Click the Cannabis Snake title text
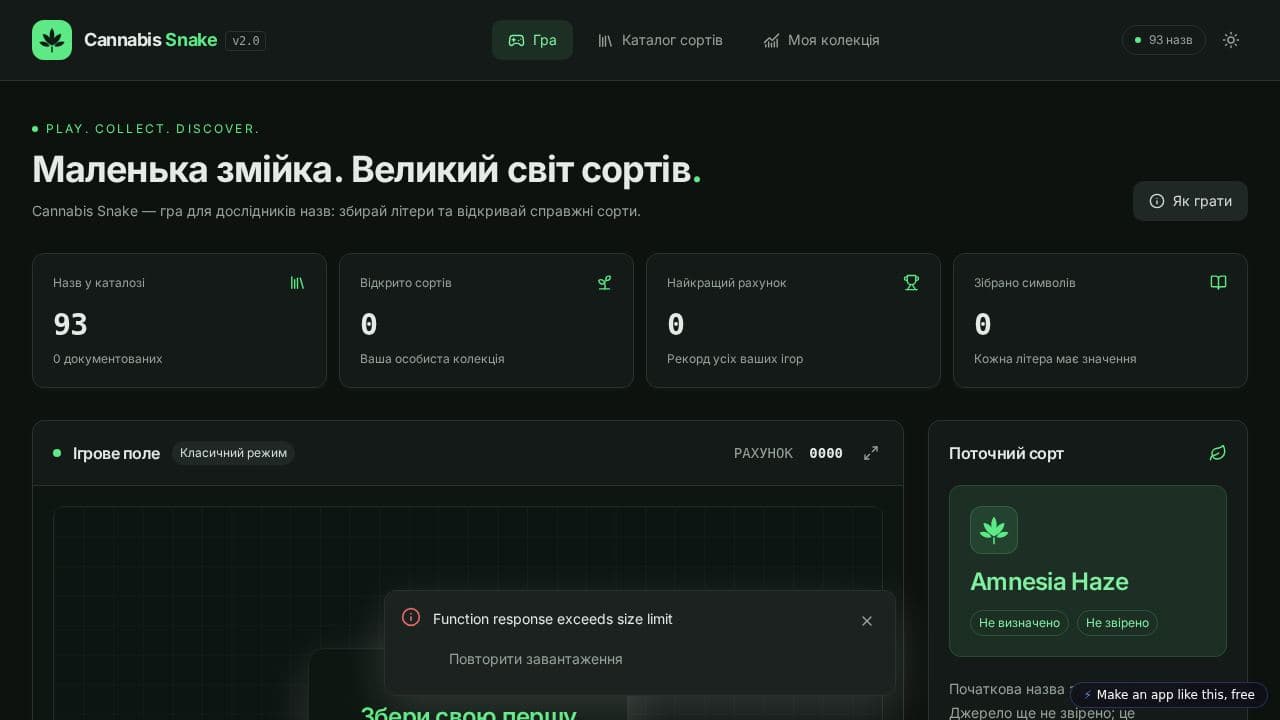The height and width of the screenshot is (720, 1280). pyautogui.click(x=150, y=40)
